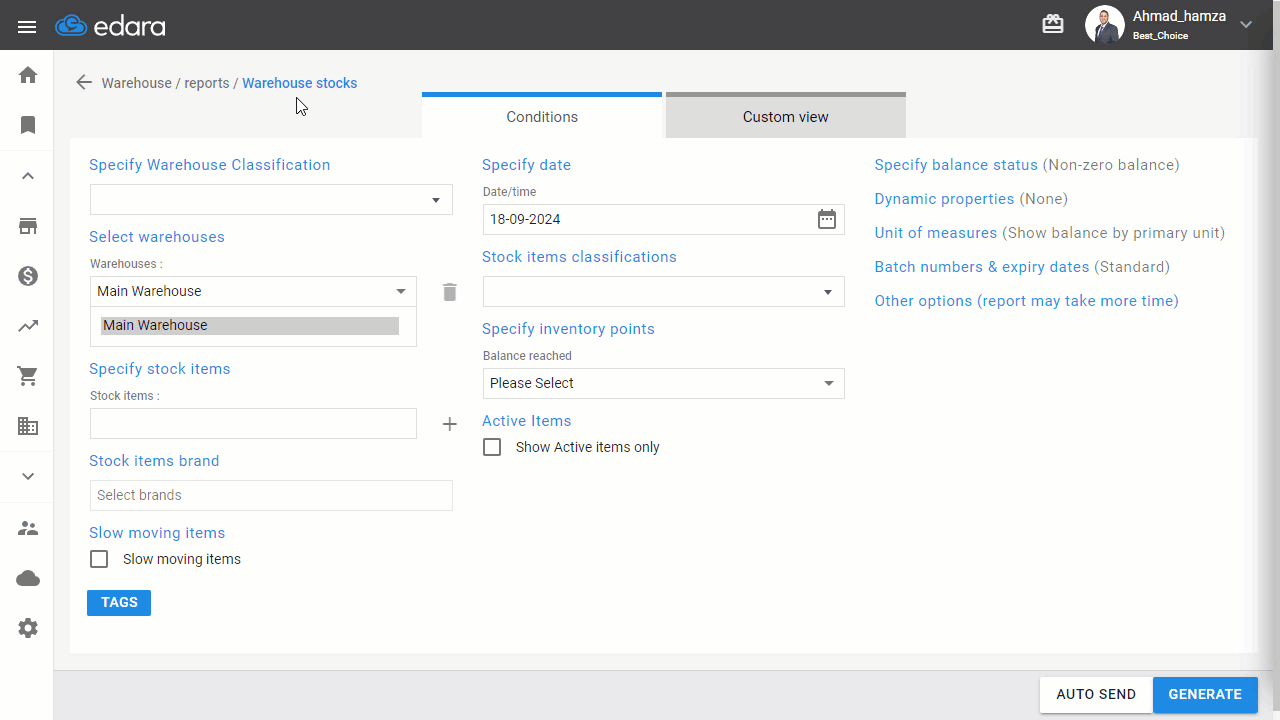The width and height of the screenshot is (1280, 720).
Task: Open Unit of measures option
Action: [936, 233]
